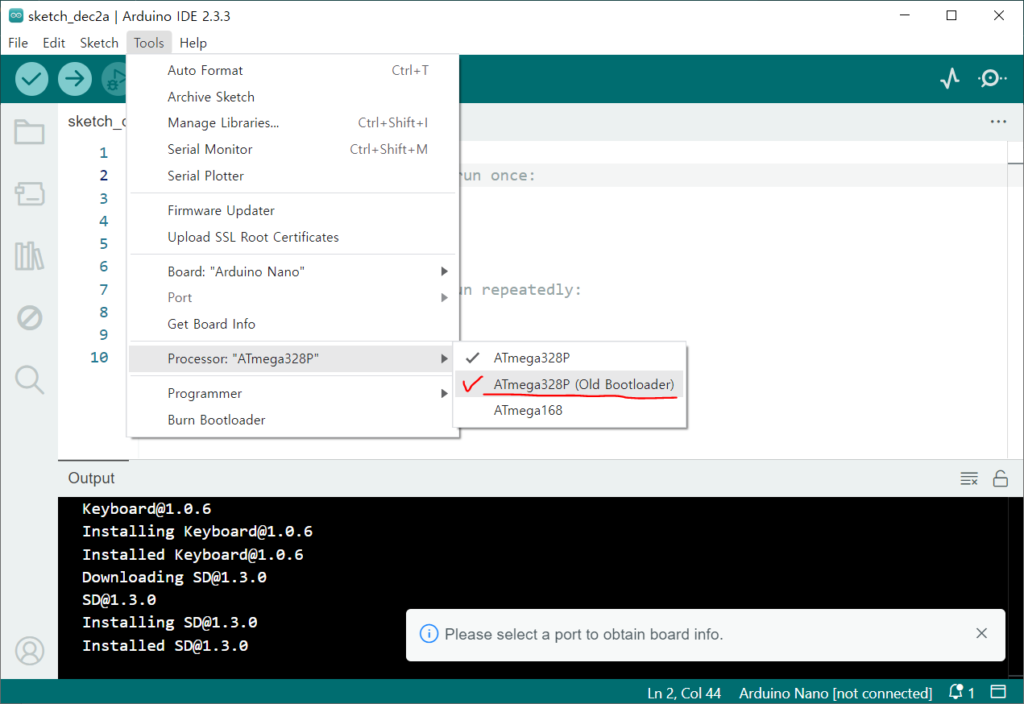The width and height of the screenshot is (1024, 704).
Task: Select Serial Plotter menu entry
Action: point(293,176)
